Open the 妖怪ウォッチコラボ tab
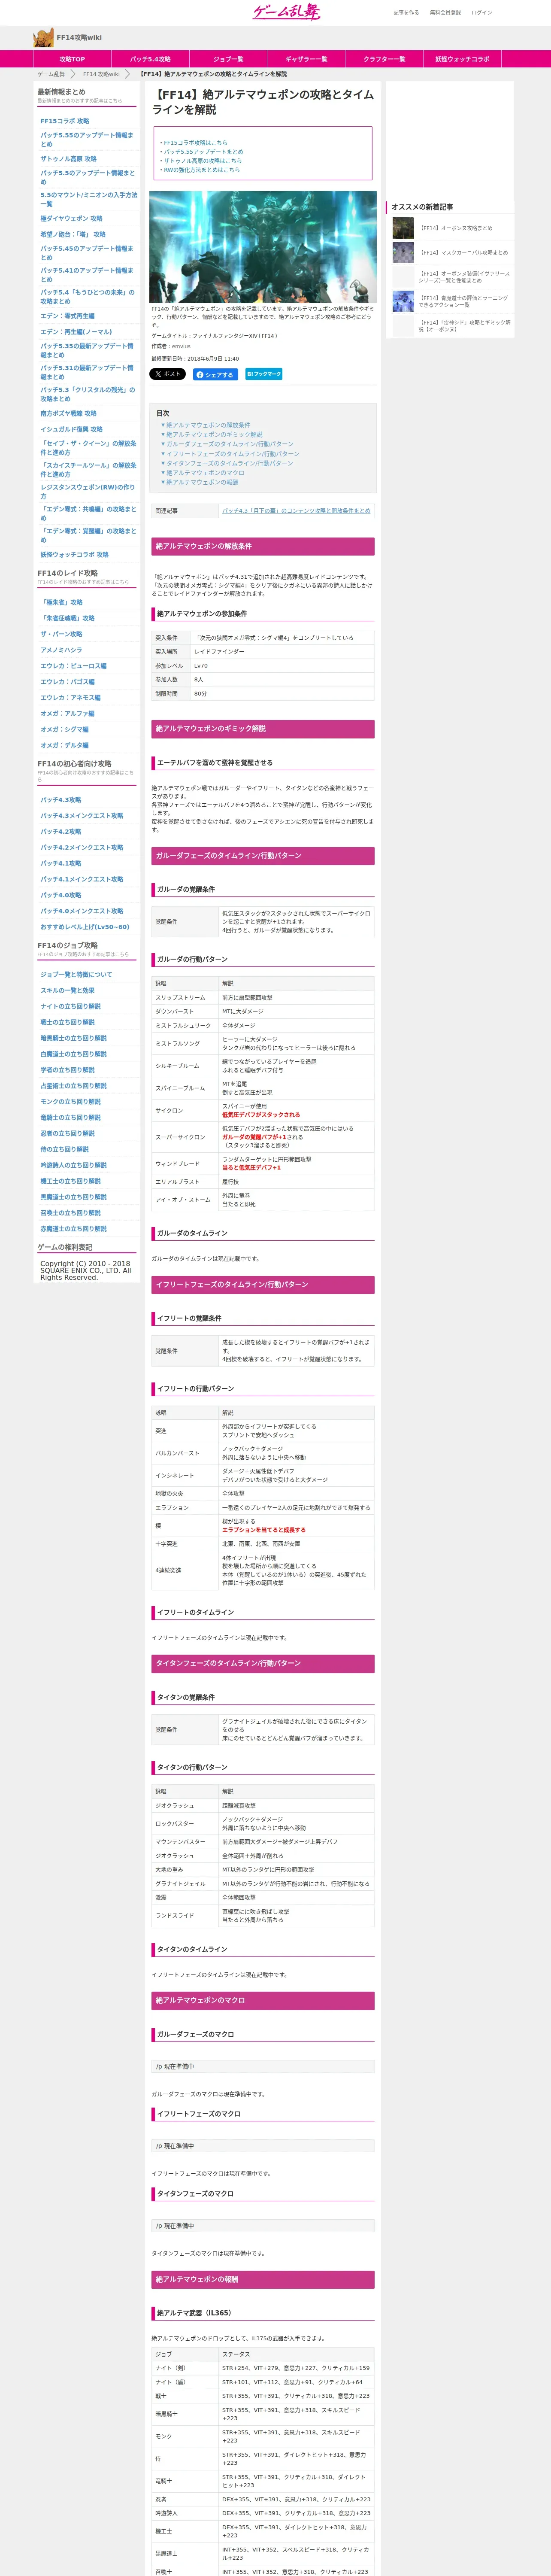Screen dimensions: 551x2576 pos(462,59)
